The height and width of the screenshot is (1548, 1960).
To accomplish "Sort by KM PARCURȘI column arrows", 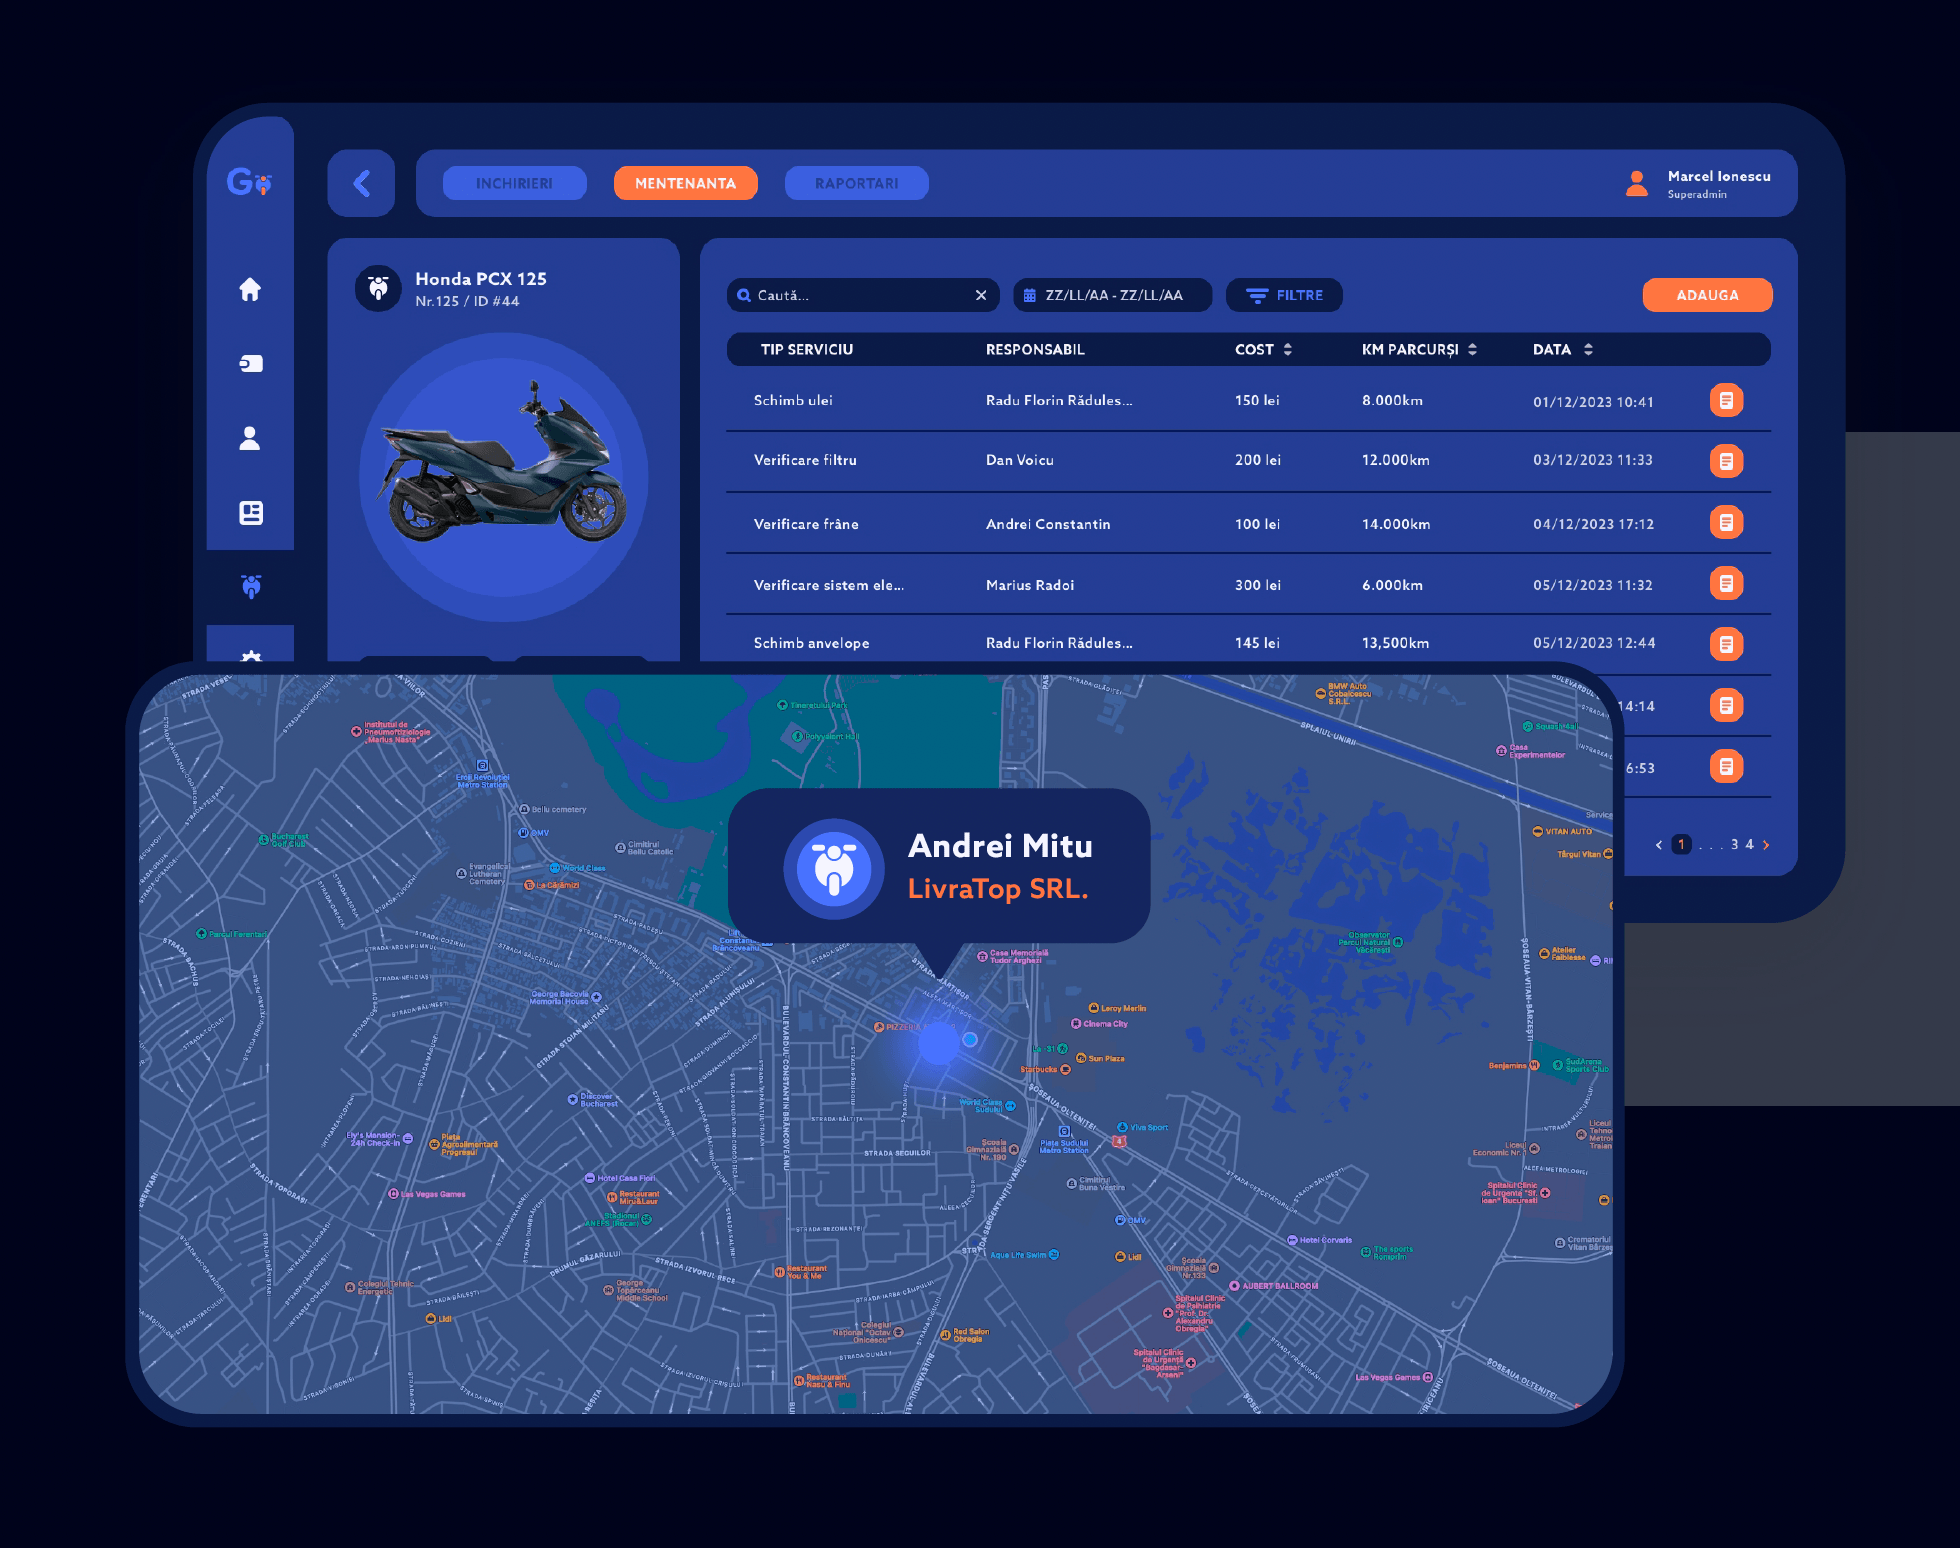I will [1472, 349].
